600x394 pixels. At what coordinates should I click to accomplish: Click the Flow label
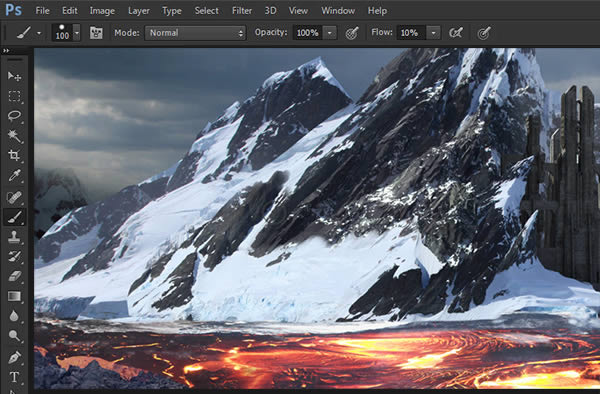pyautogui.click(x=382, y=33)
